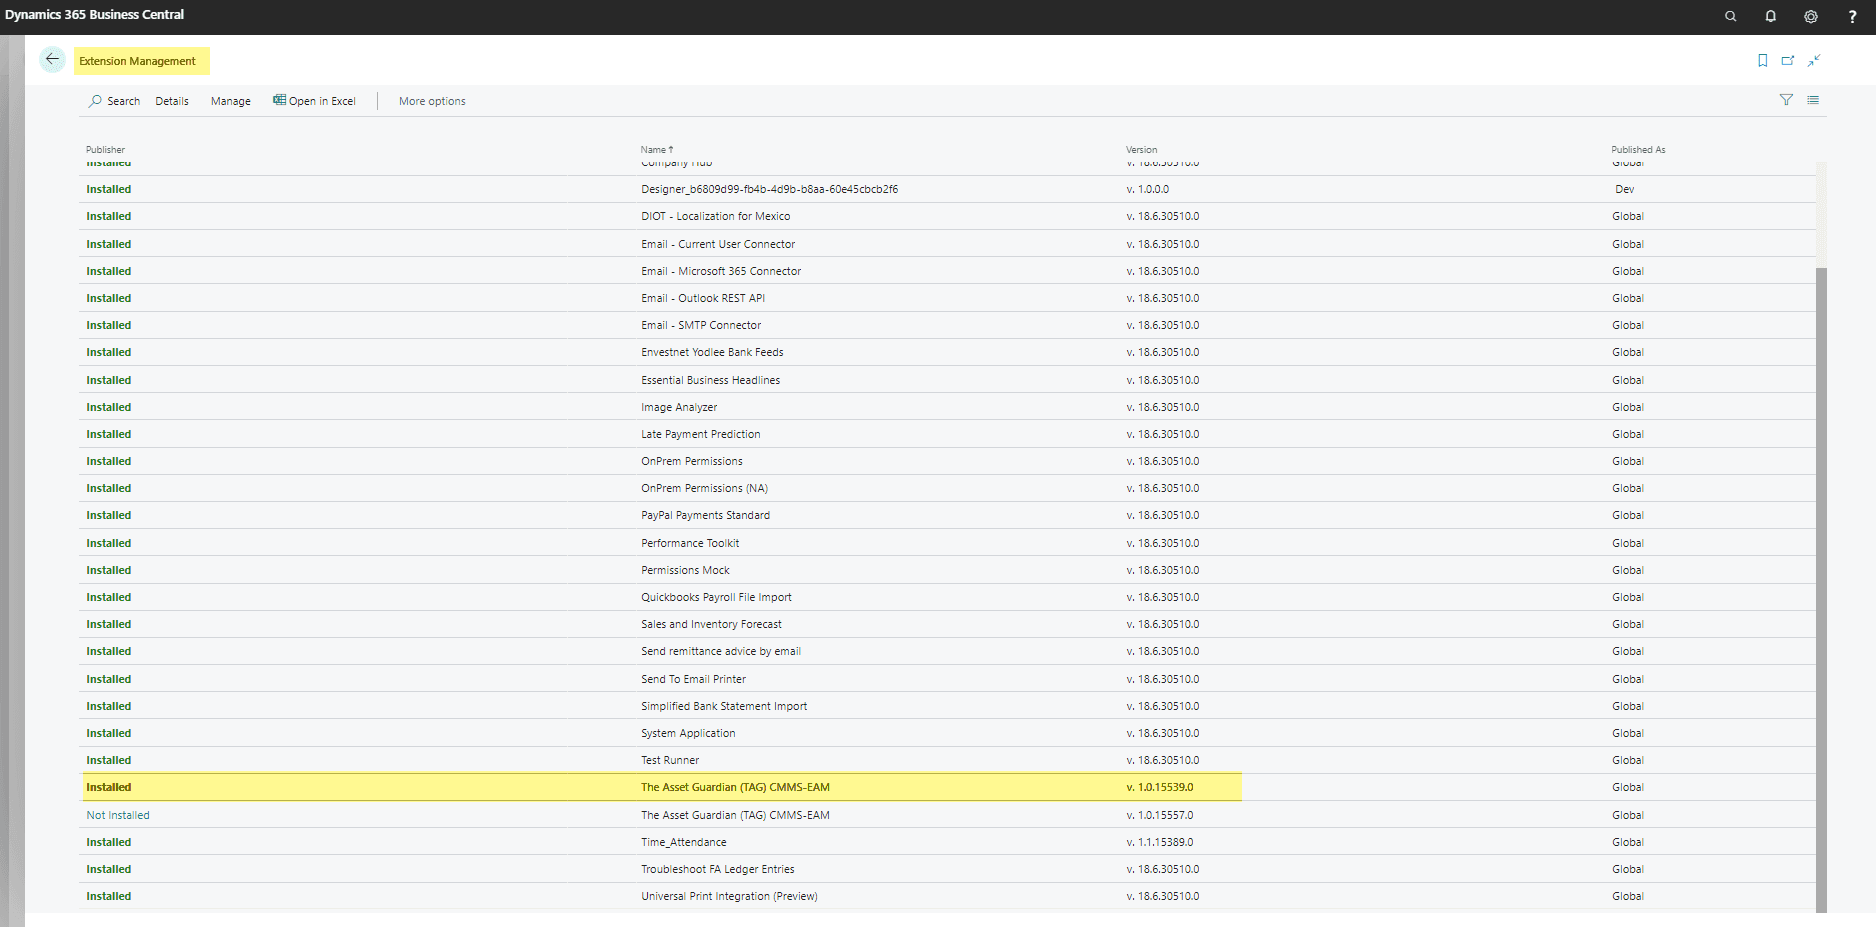Click Installed status of Test Runner row
Viewport: 1876px width, 927px height.
click(x=109, y=760)
